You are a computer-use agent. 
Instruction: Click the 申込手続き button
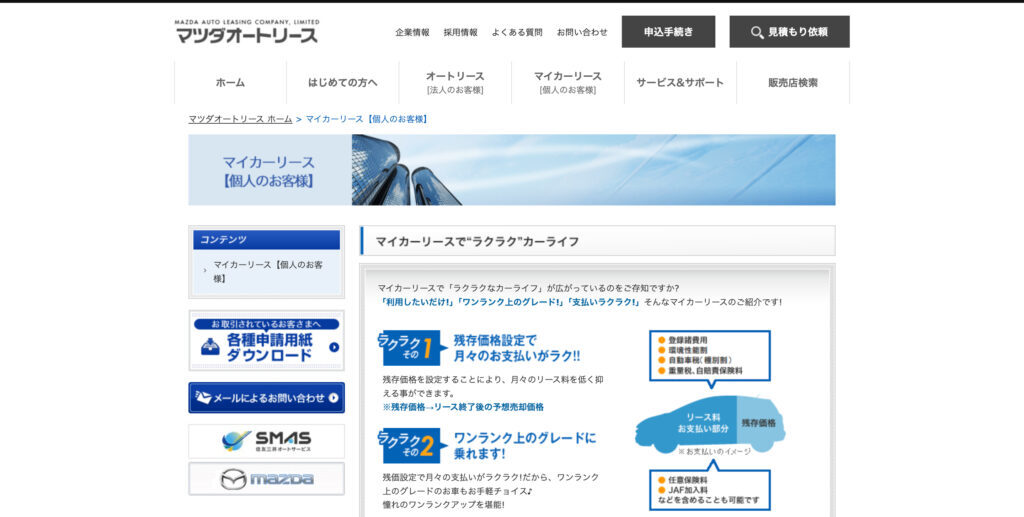pos(668,31)
